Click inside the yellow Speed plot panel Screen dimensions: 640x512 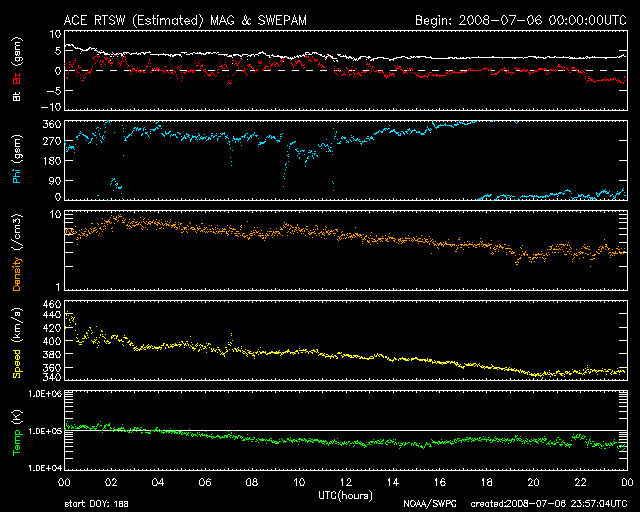346,340
